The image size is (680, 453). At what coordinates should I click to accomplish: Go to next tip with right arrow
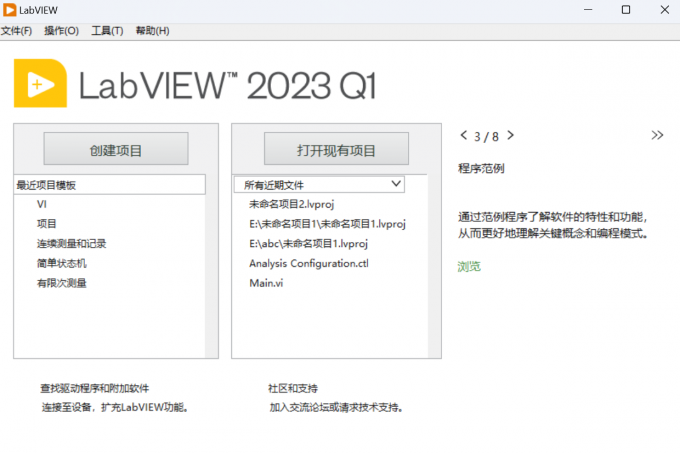[x=510, y=135]
